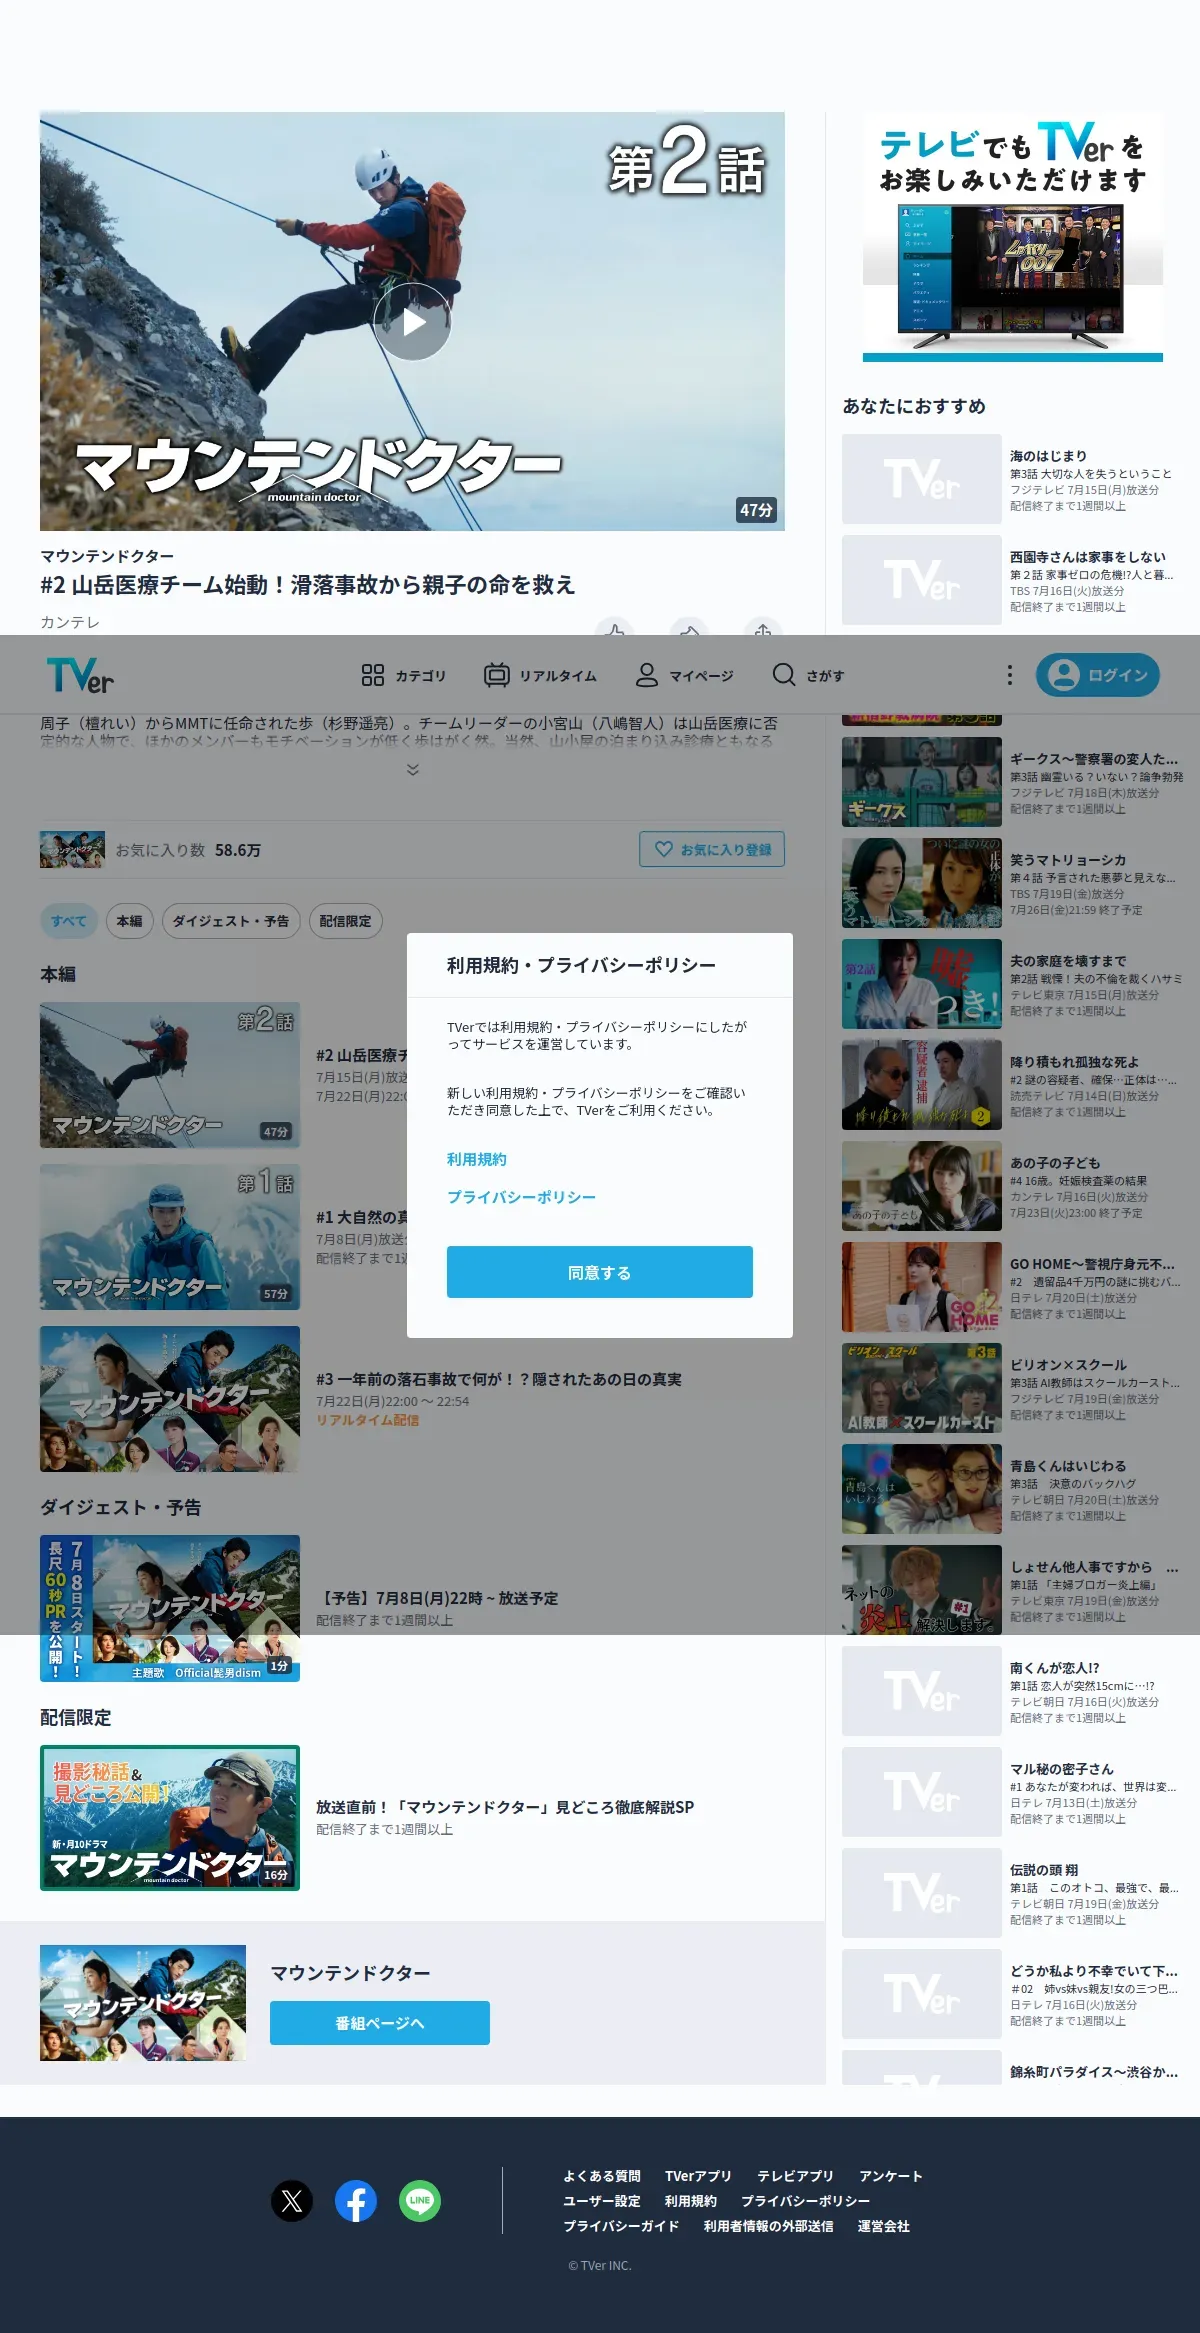Open テレビアプリ footer link
The width and height of the screenshot is (1200, 2333).
[795, 2176]
